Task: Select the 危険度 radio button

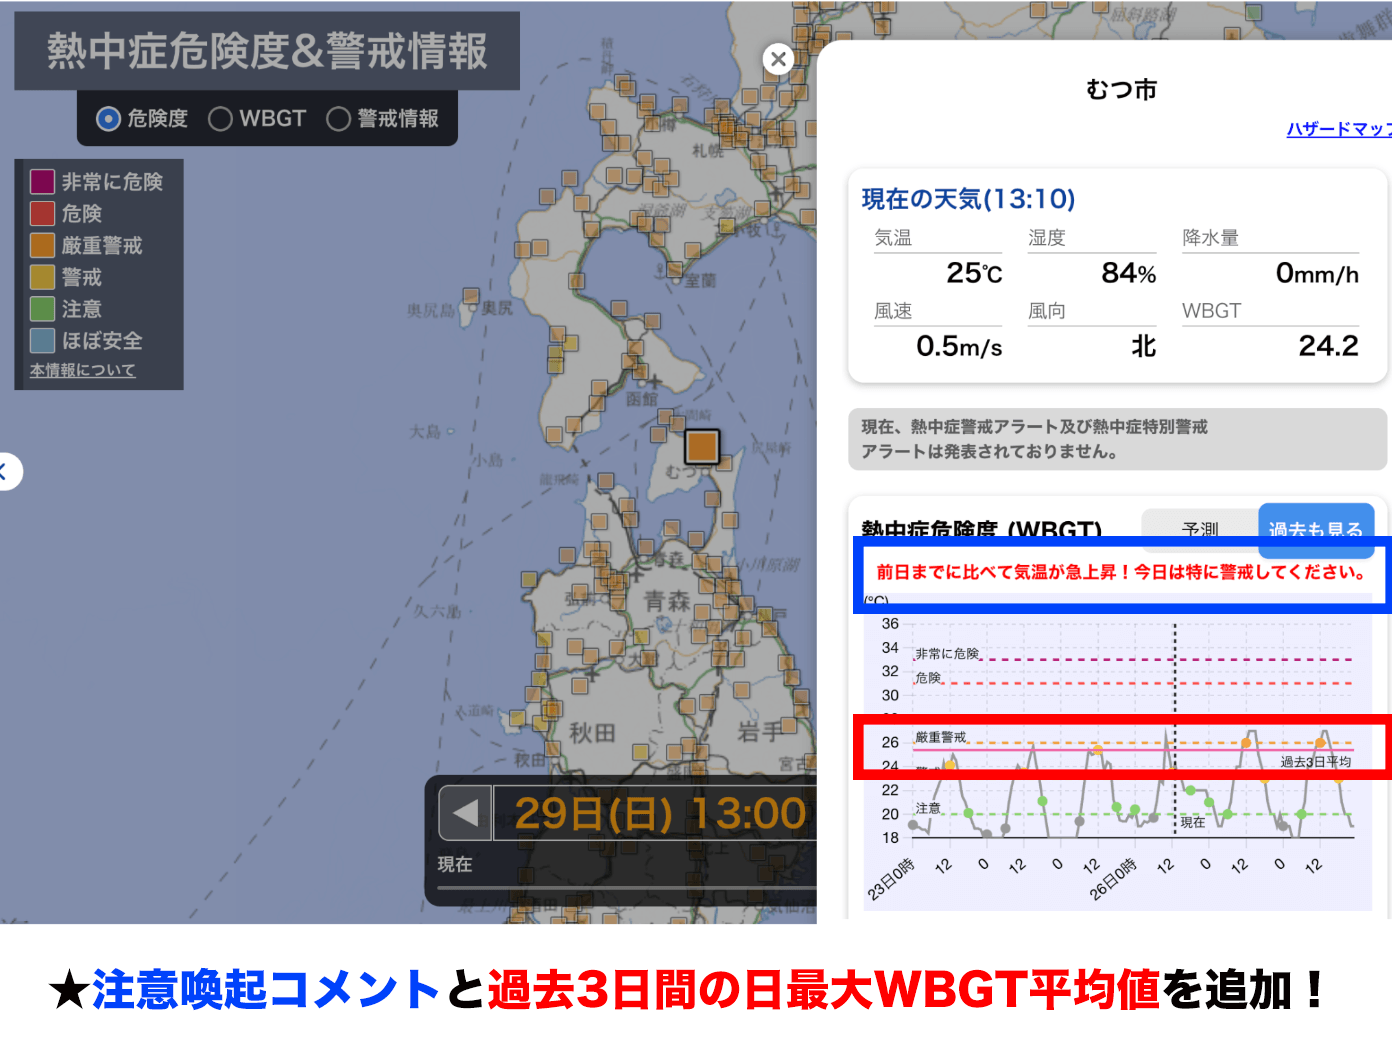Action: (x=108, y=119)
